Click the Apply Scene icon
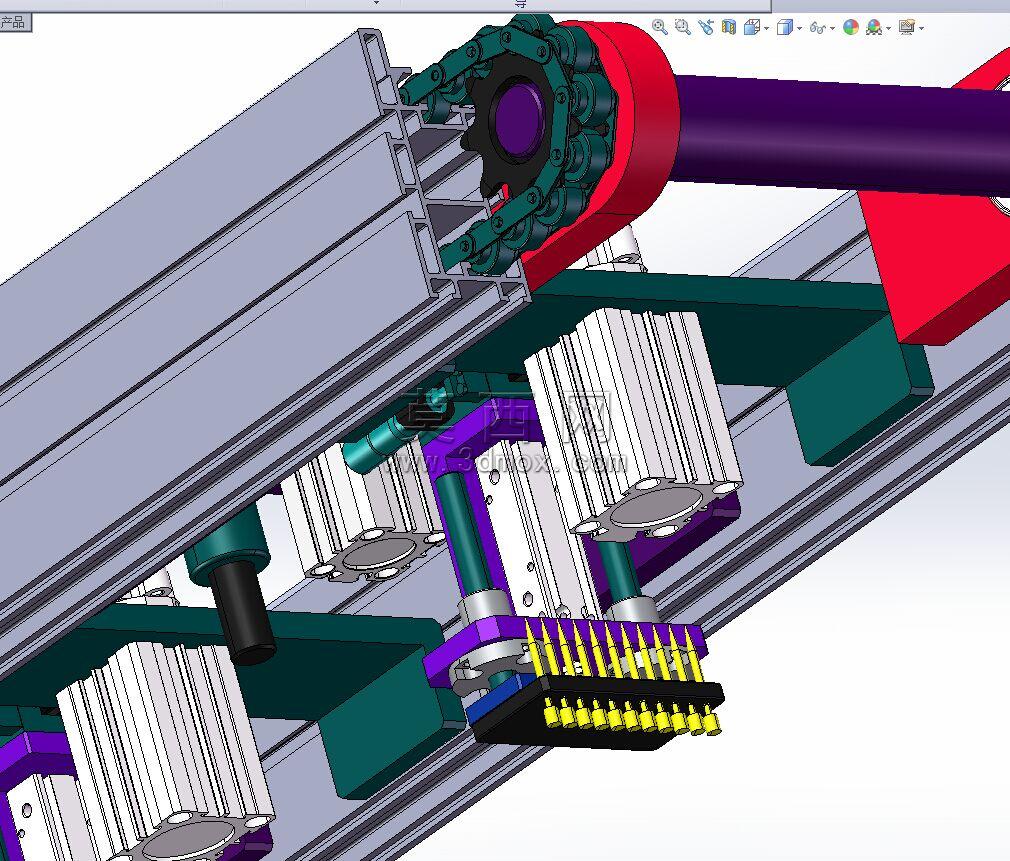The height and width of the screenshot is (861, 1010). (874, 27)
